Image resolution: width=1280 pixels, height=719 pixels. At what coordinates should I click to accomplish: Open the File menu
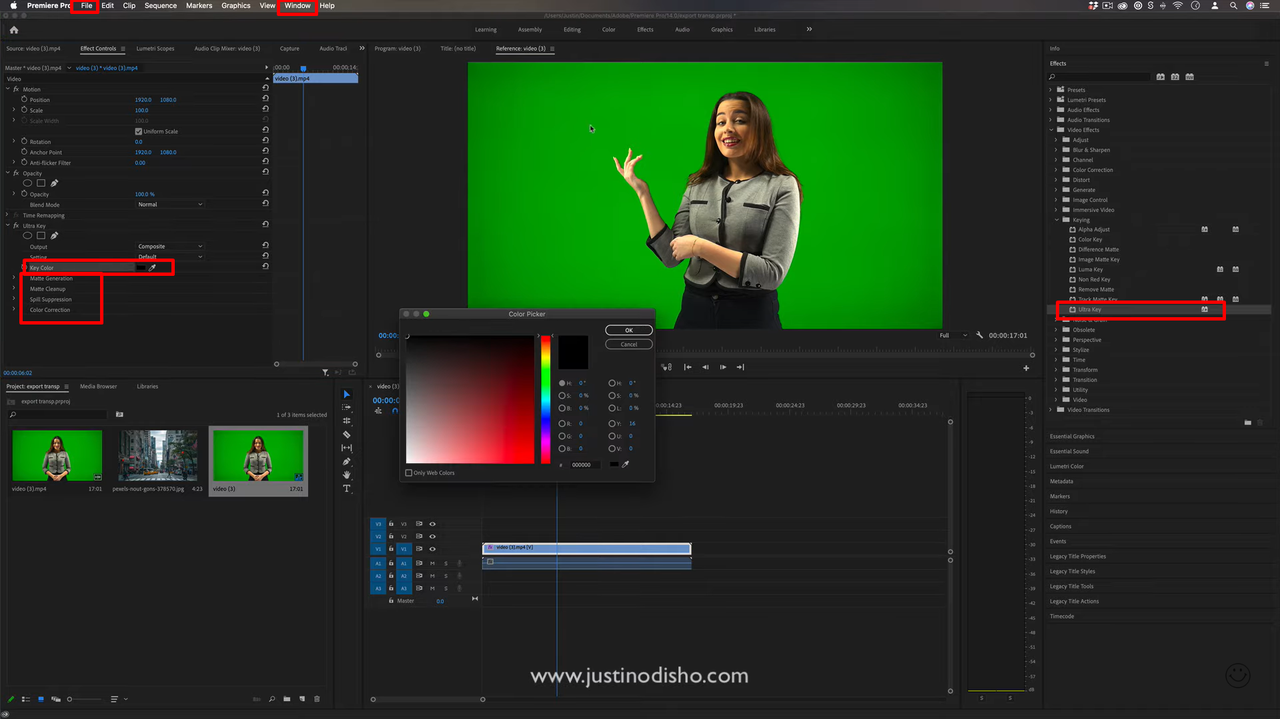tap(87, 6)
